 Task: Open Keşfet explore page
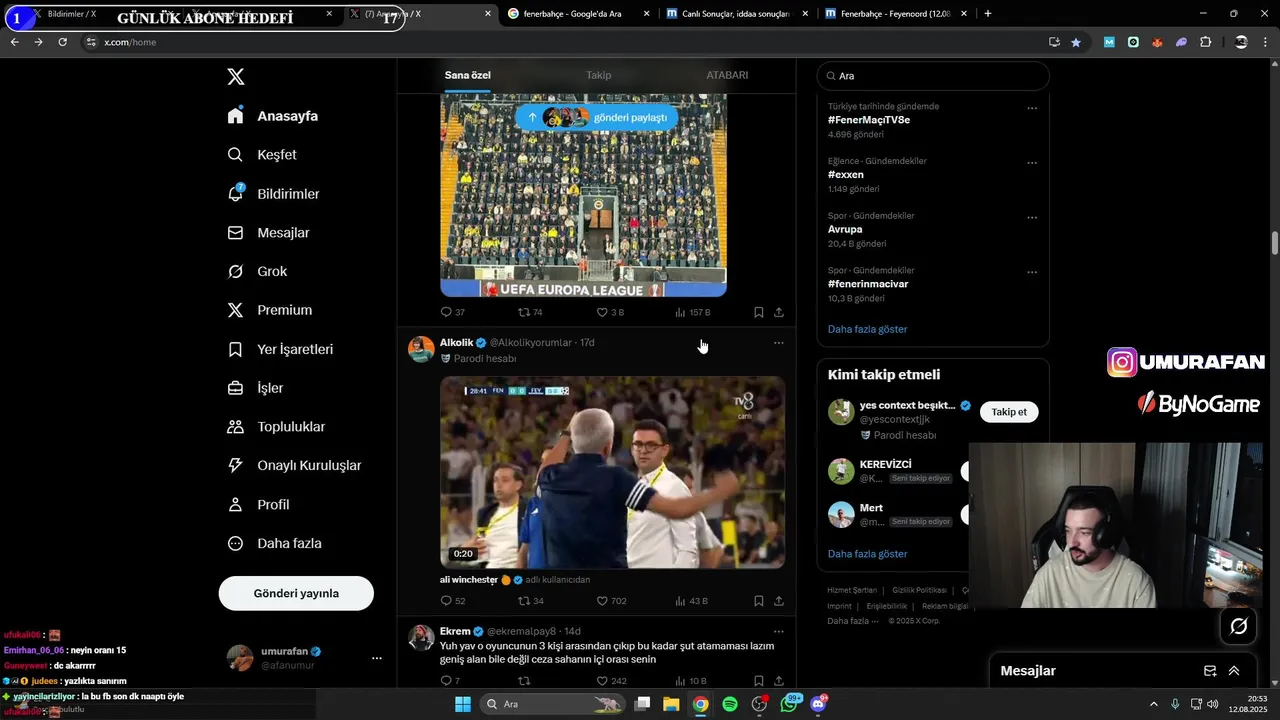(263, 155)
